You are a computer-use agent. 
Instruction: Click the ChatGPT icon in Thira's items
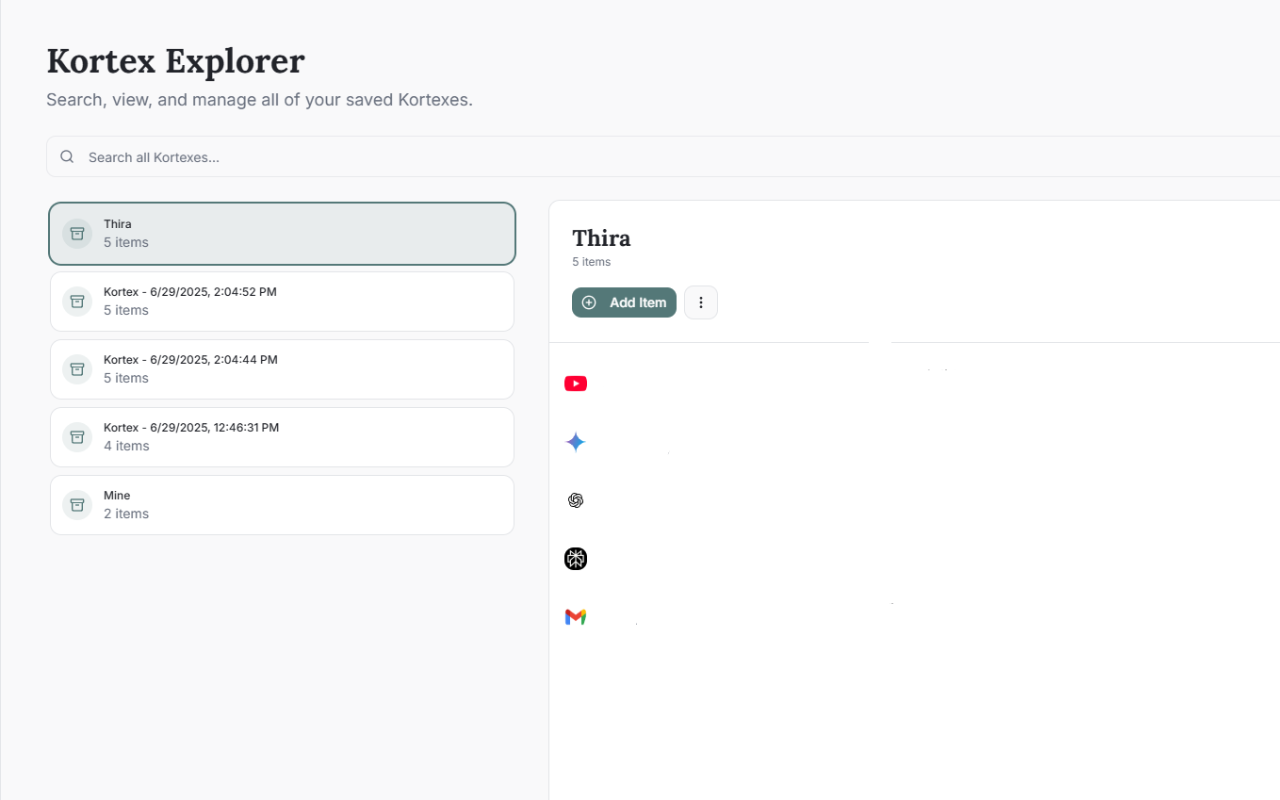[575, 500]
